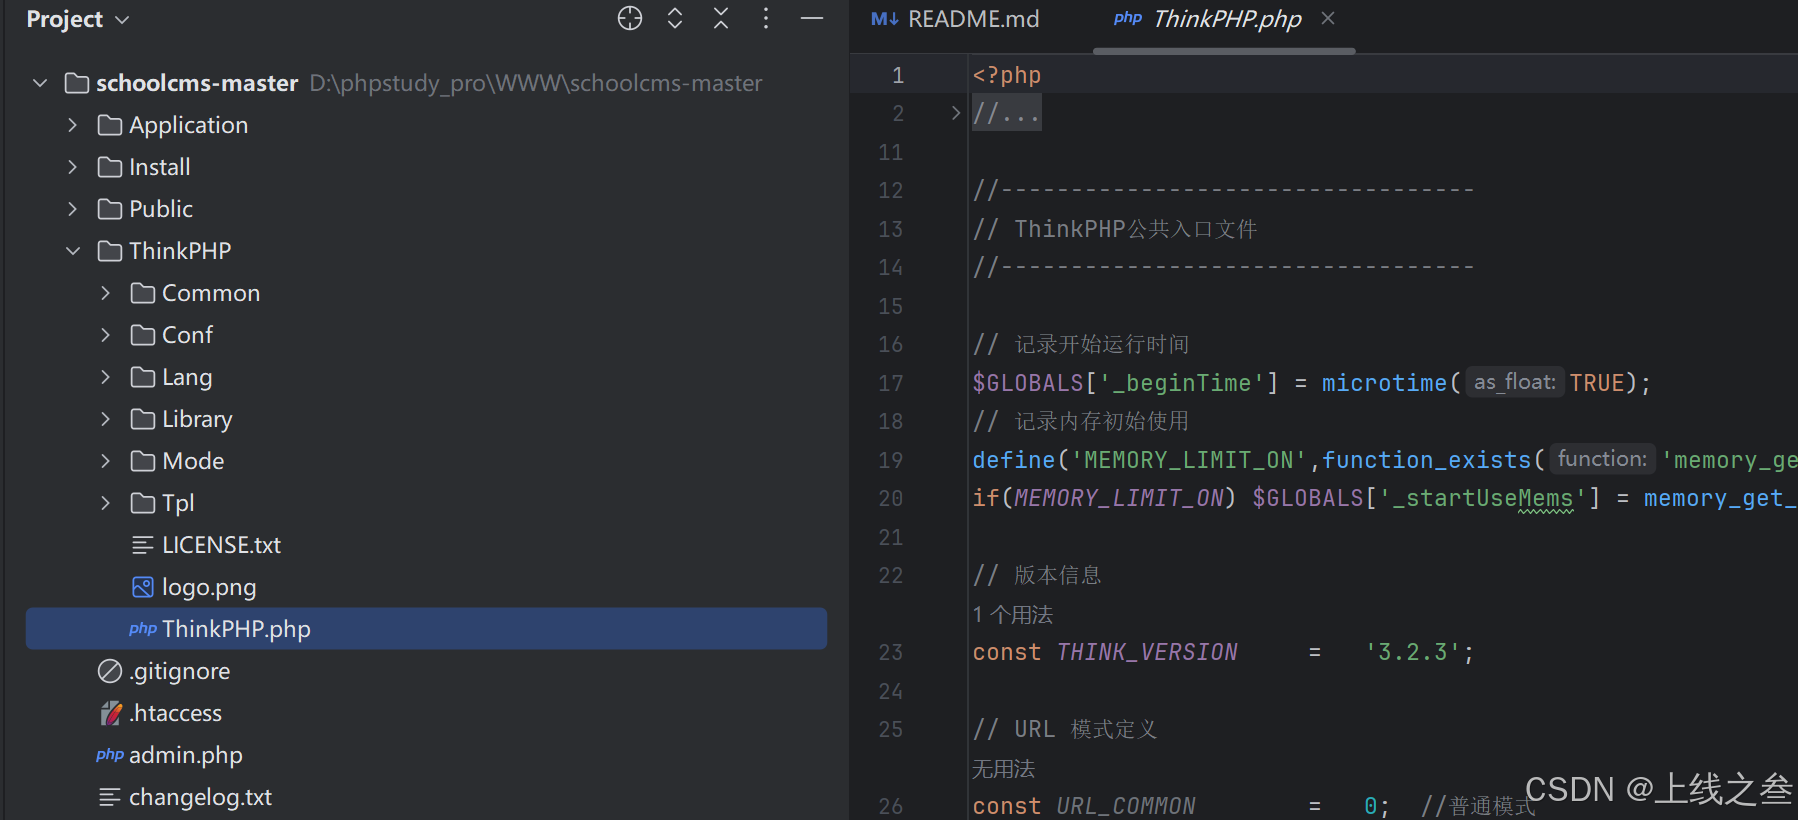
Task: Click the php icon of ThinkPHP.php in tree
Action: tap(143, 629)
